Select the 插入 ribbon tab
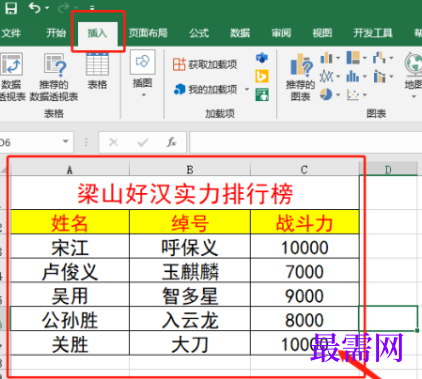 97,33
